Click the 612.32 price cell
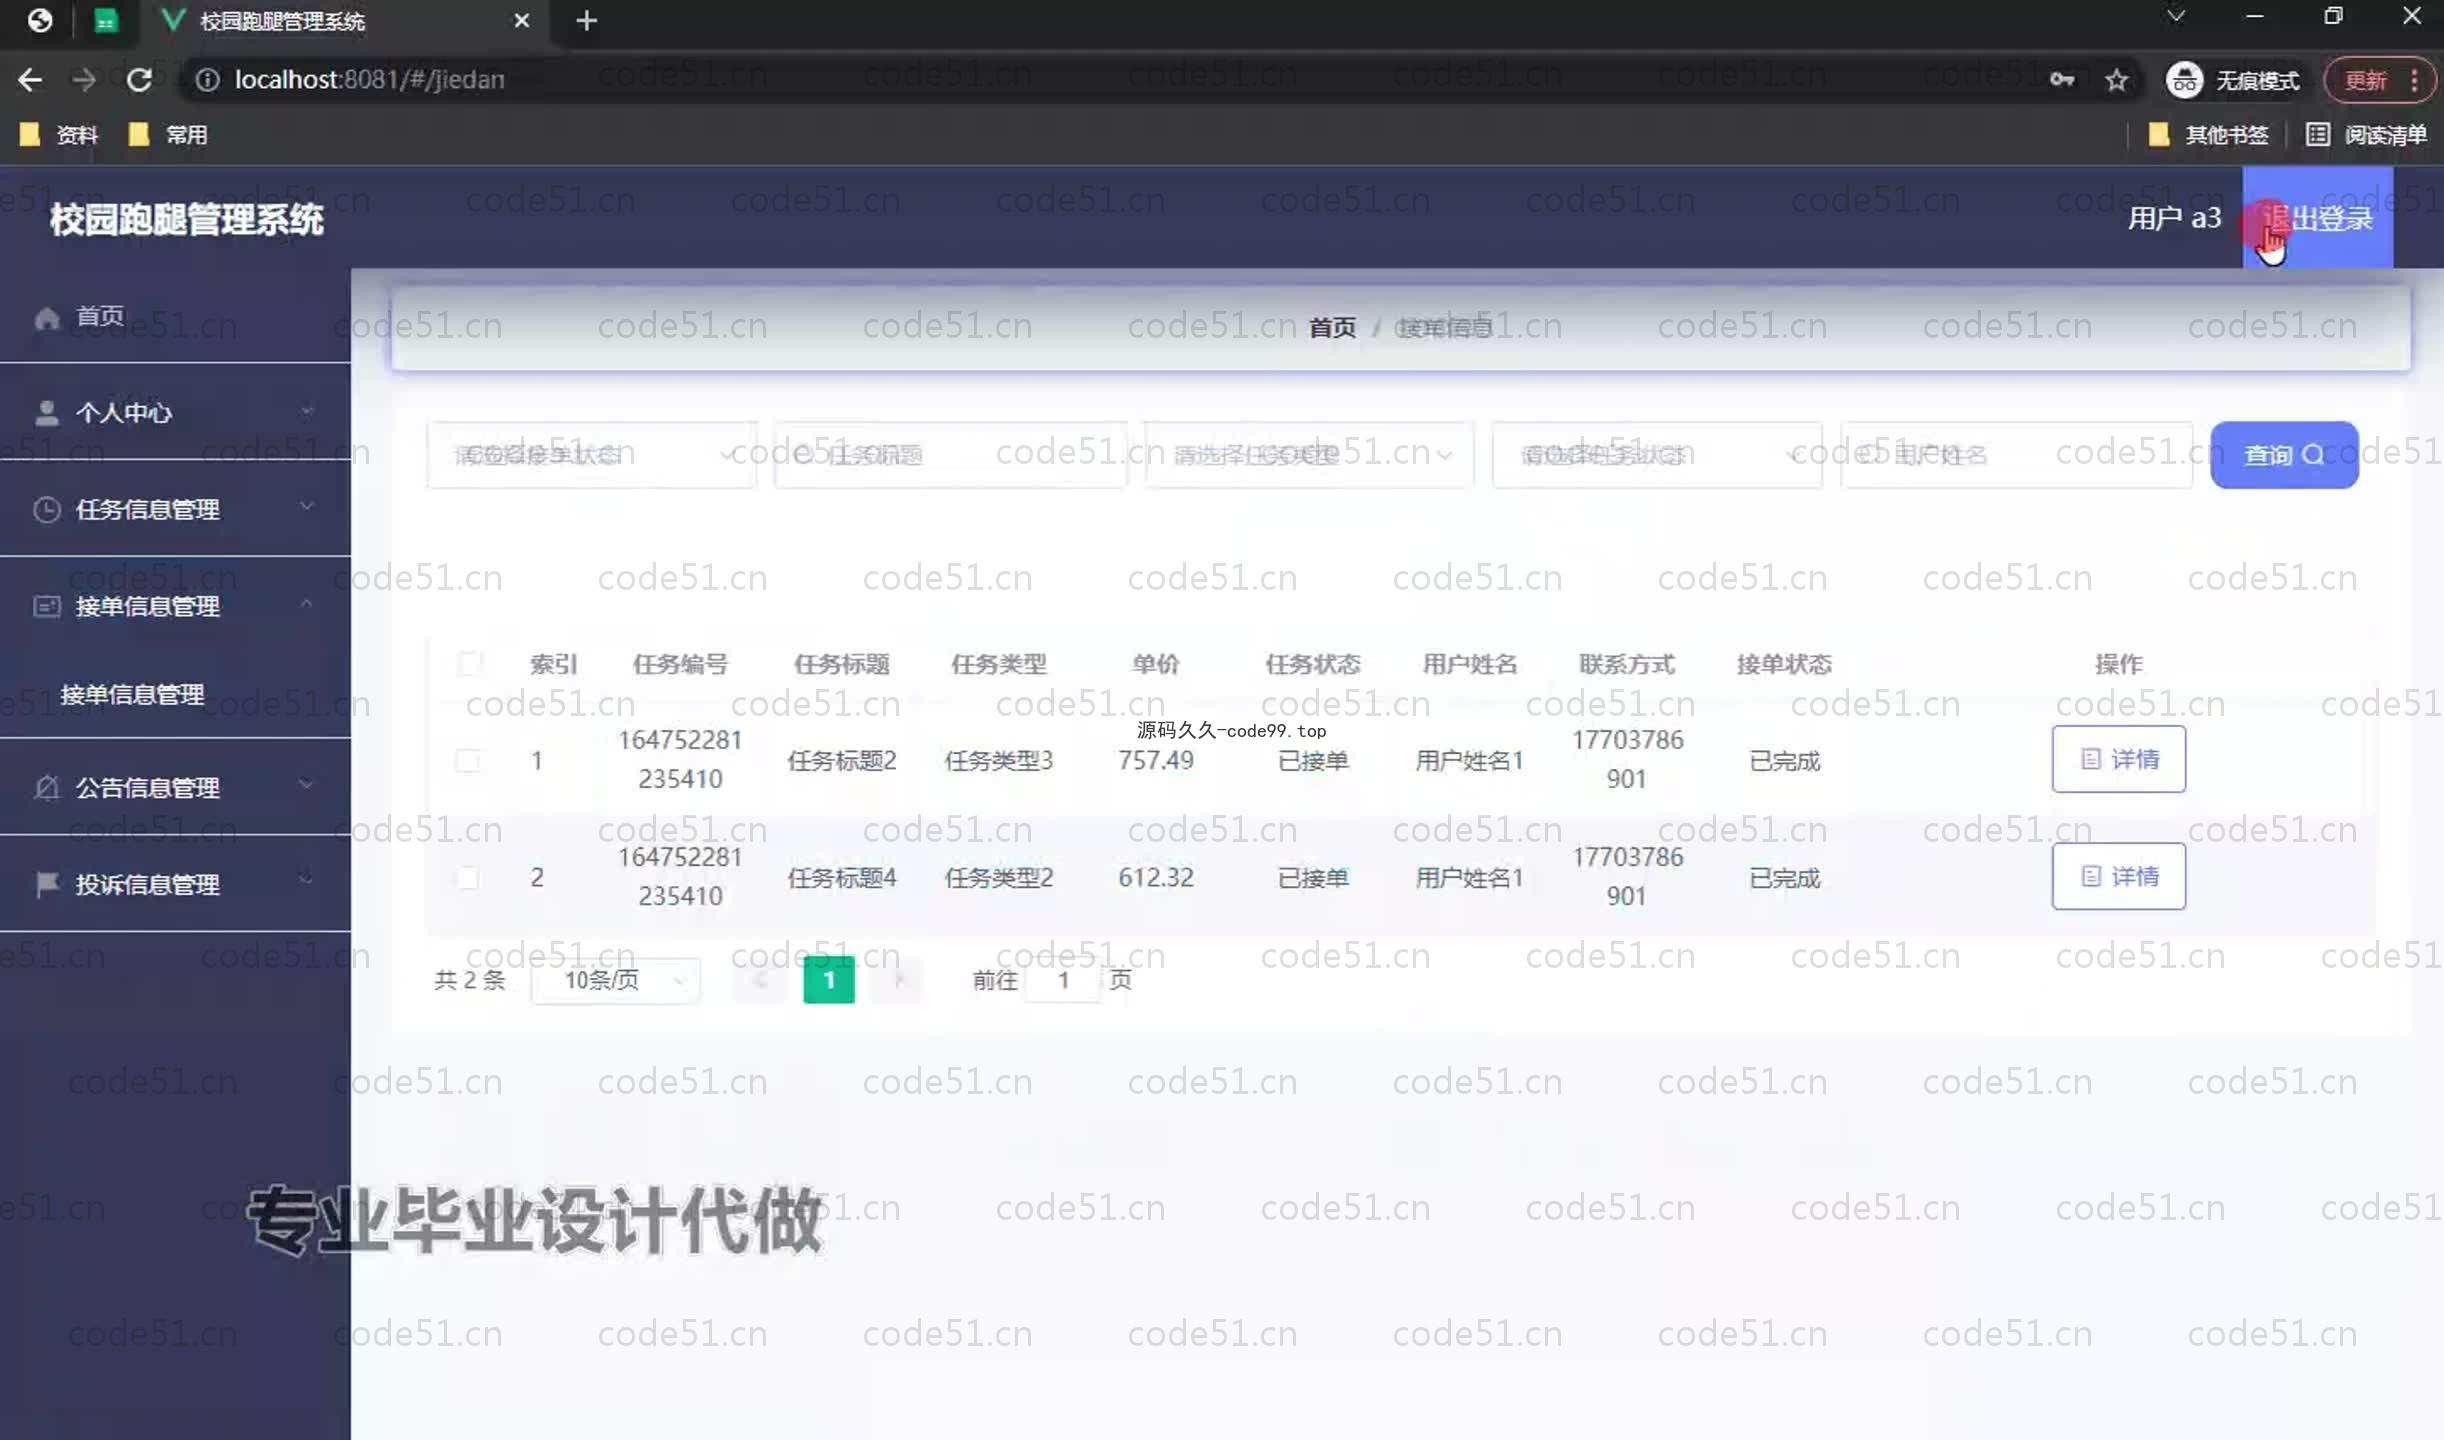The height and width of the screenshot is (1440, 2444). click(1155, 877)
